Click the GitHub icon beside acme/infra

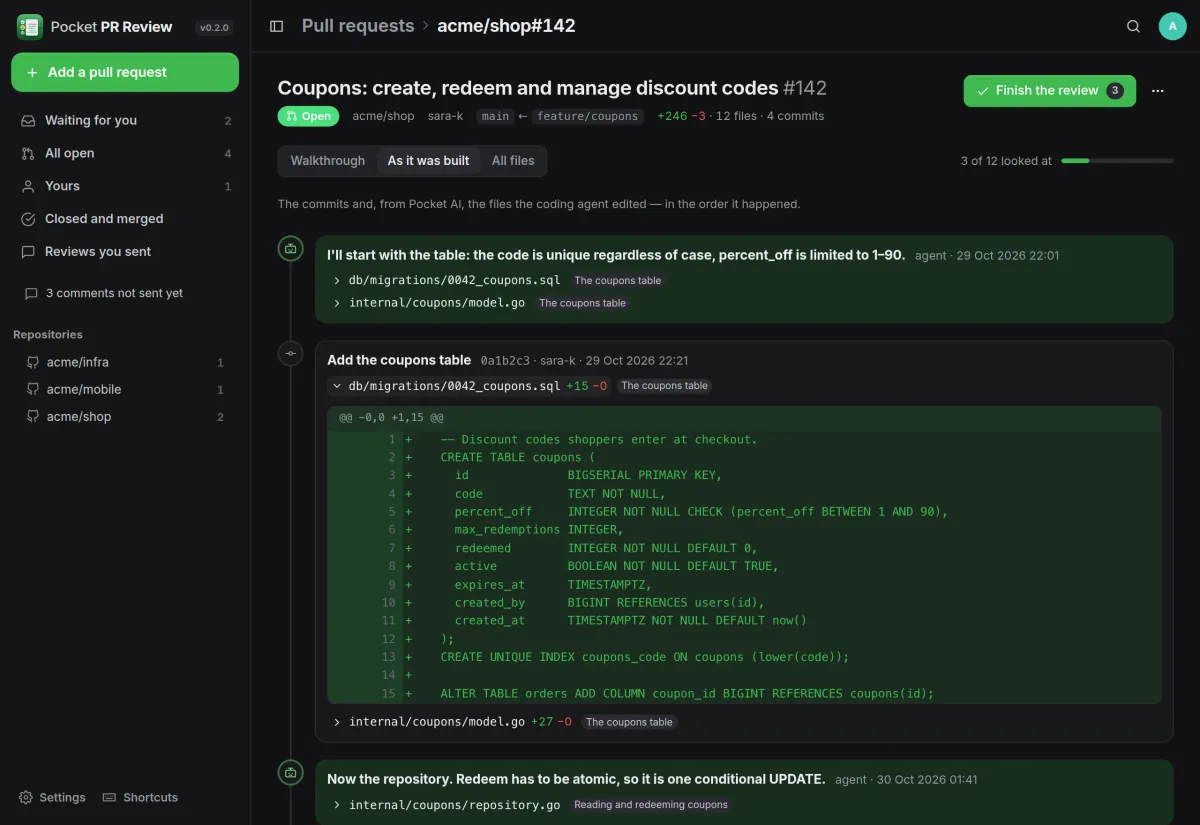click(x=33, y=362)
